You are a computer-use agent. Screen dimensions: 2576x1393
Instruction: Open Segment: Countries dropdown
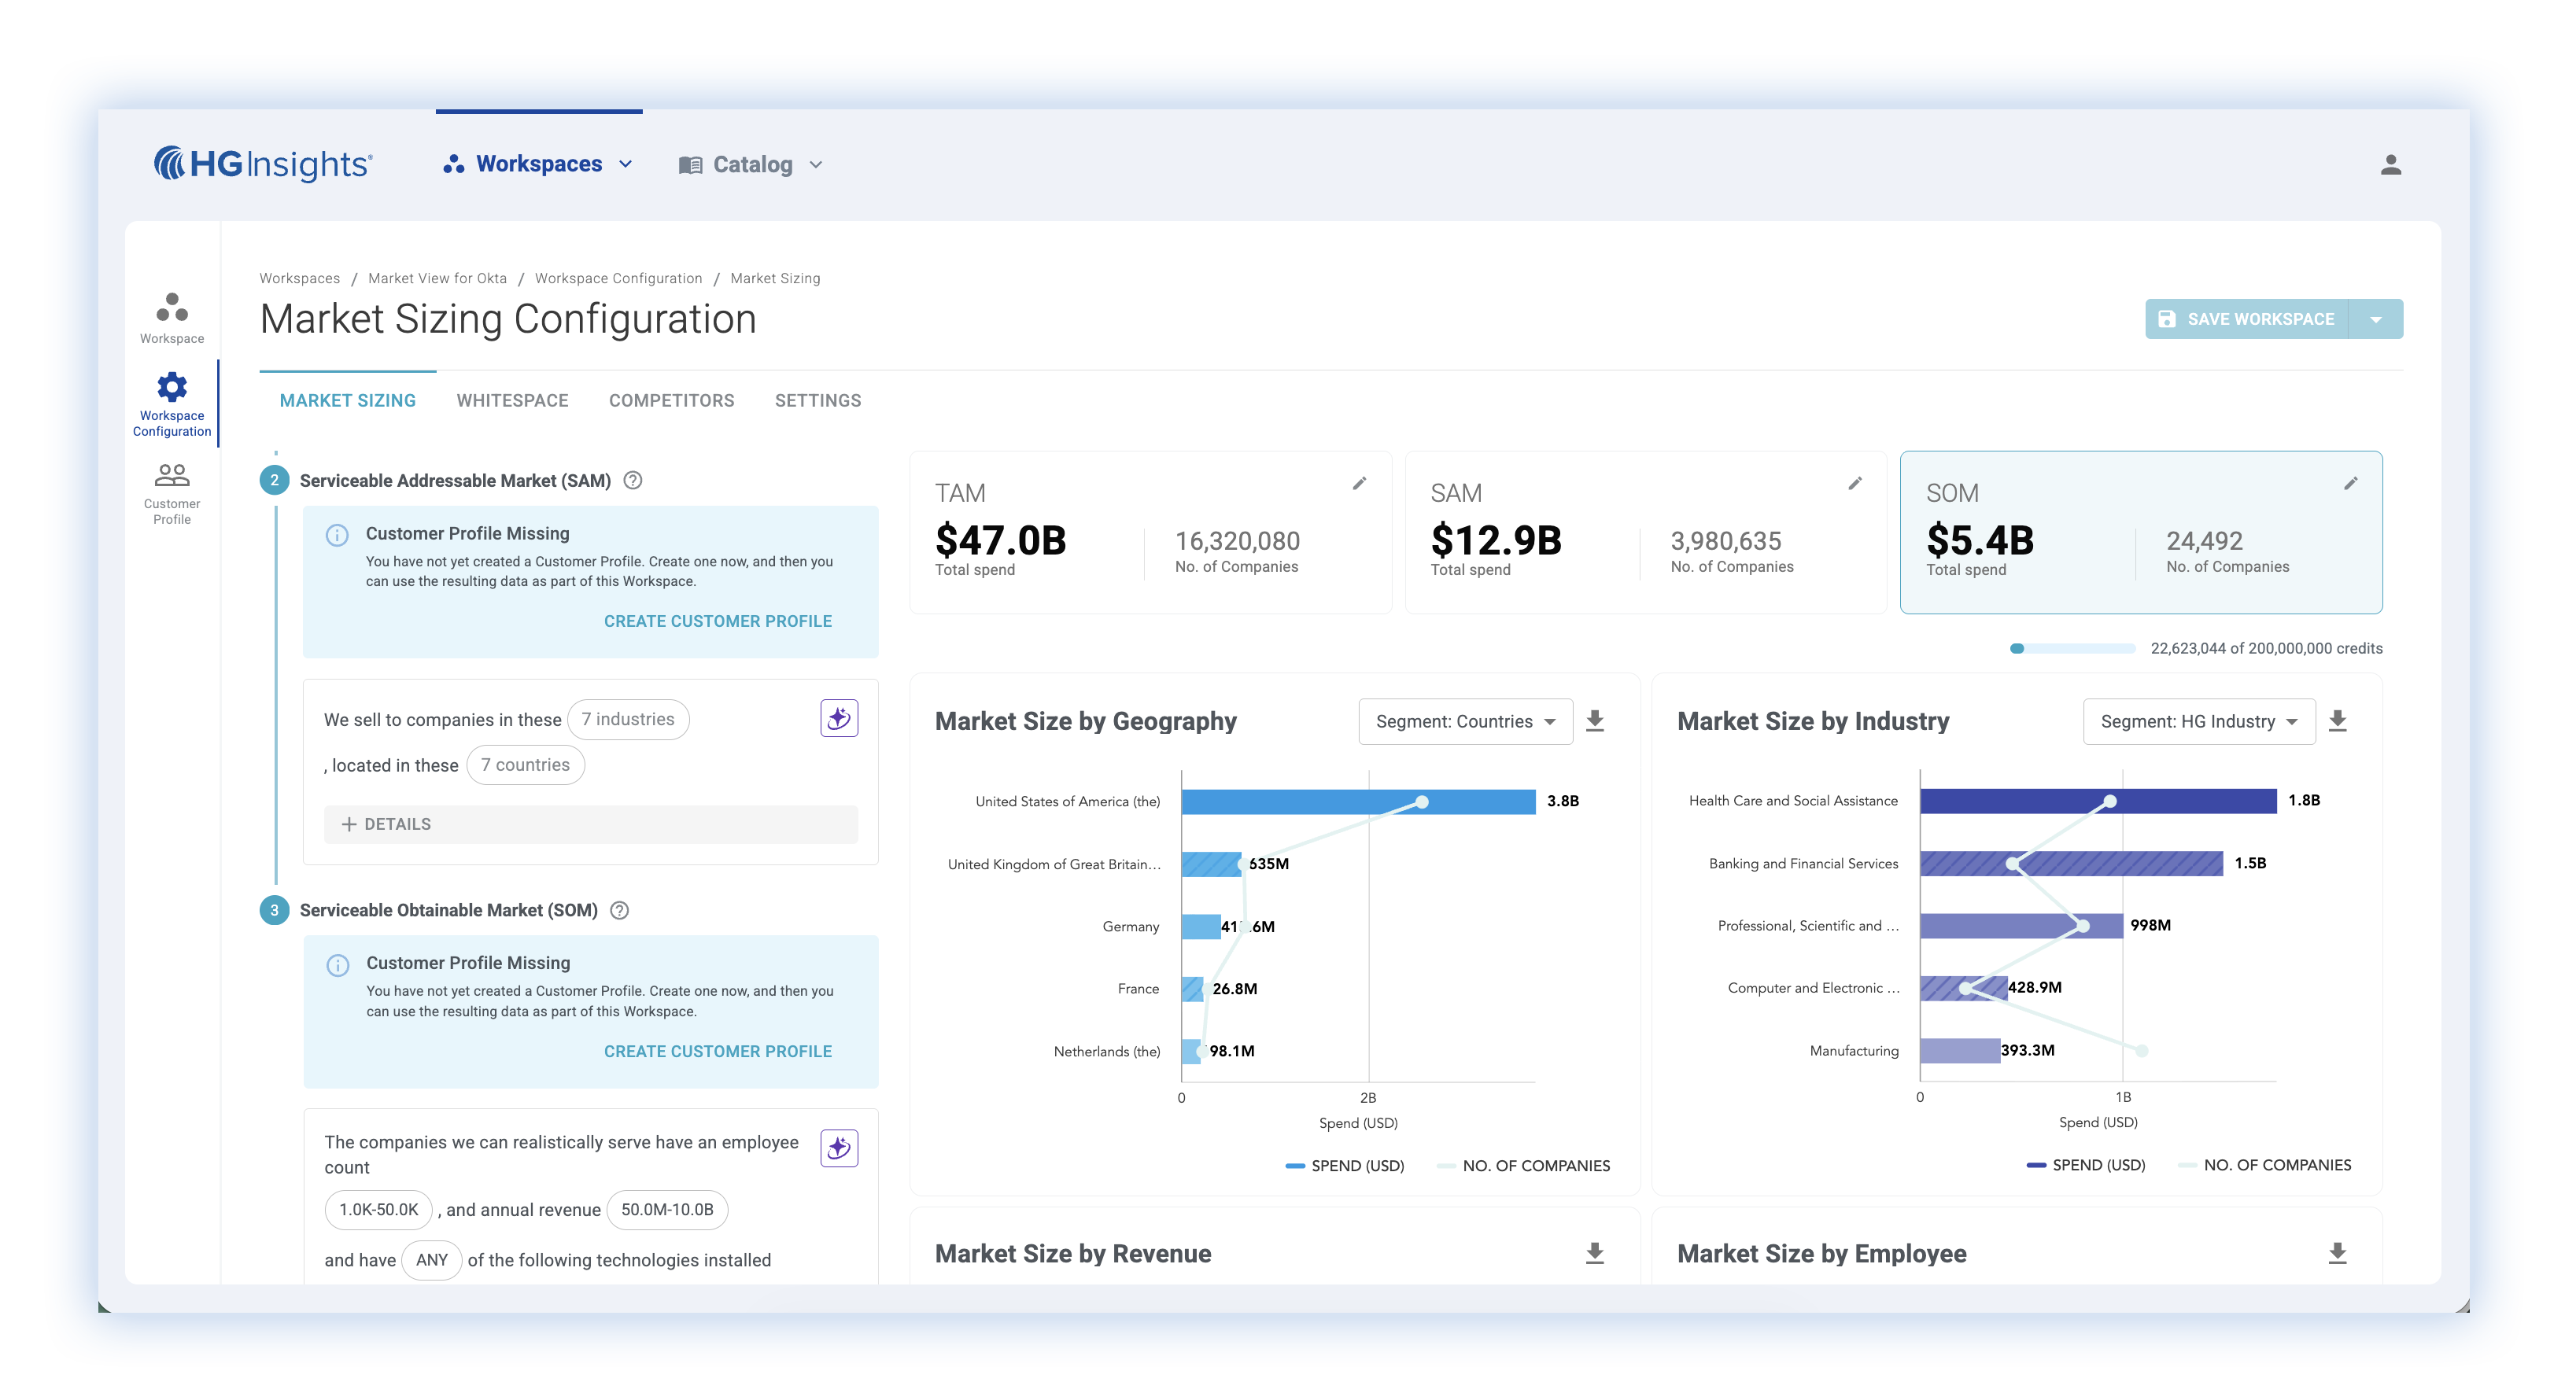[1465, 722]
